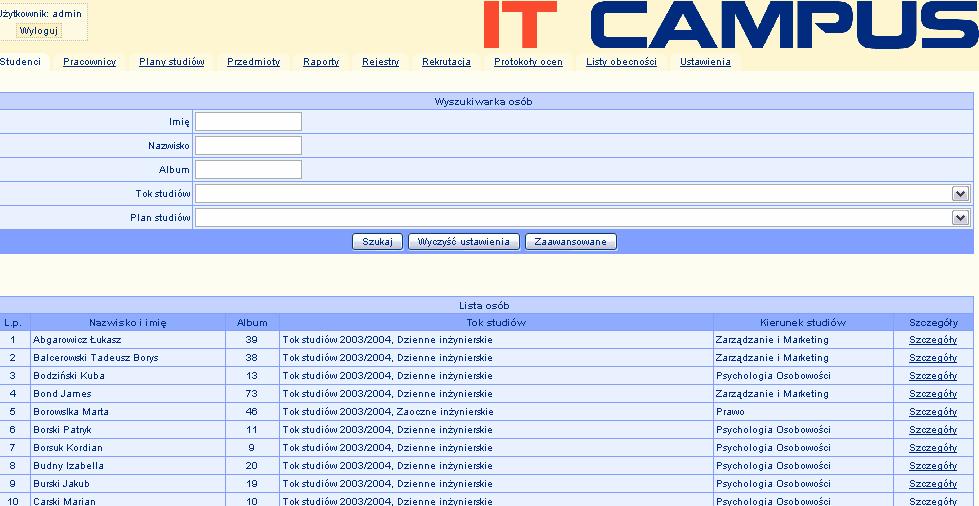979x506 pixels.
Task: Select name 'Borsuk Kordian'
Action: tap(67, 448)
